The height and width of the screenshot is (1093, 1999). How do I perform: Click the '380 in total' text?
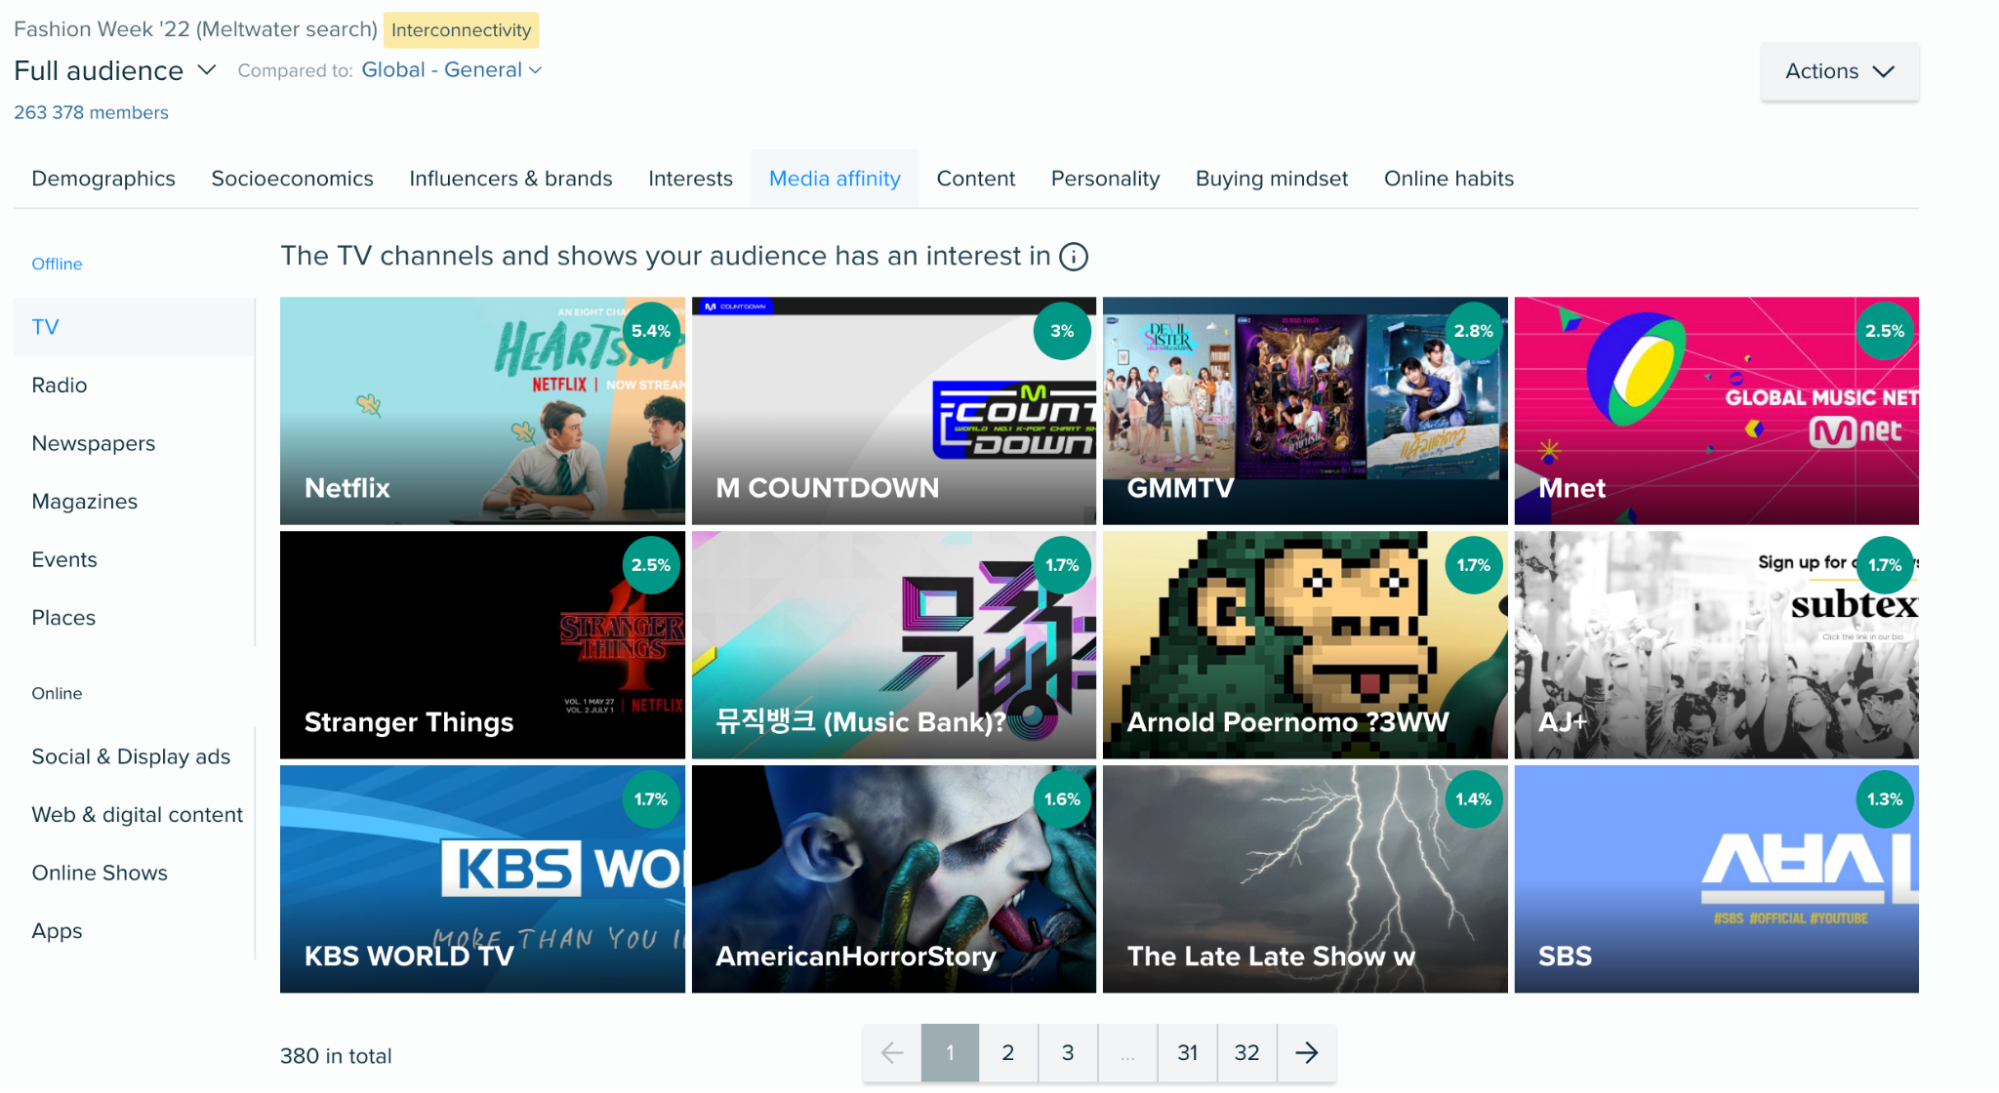click(x=336, y=1056)
